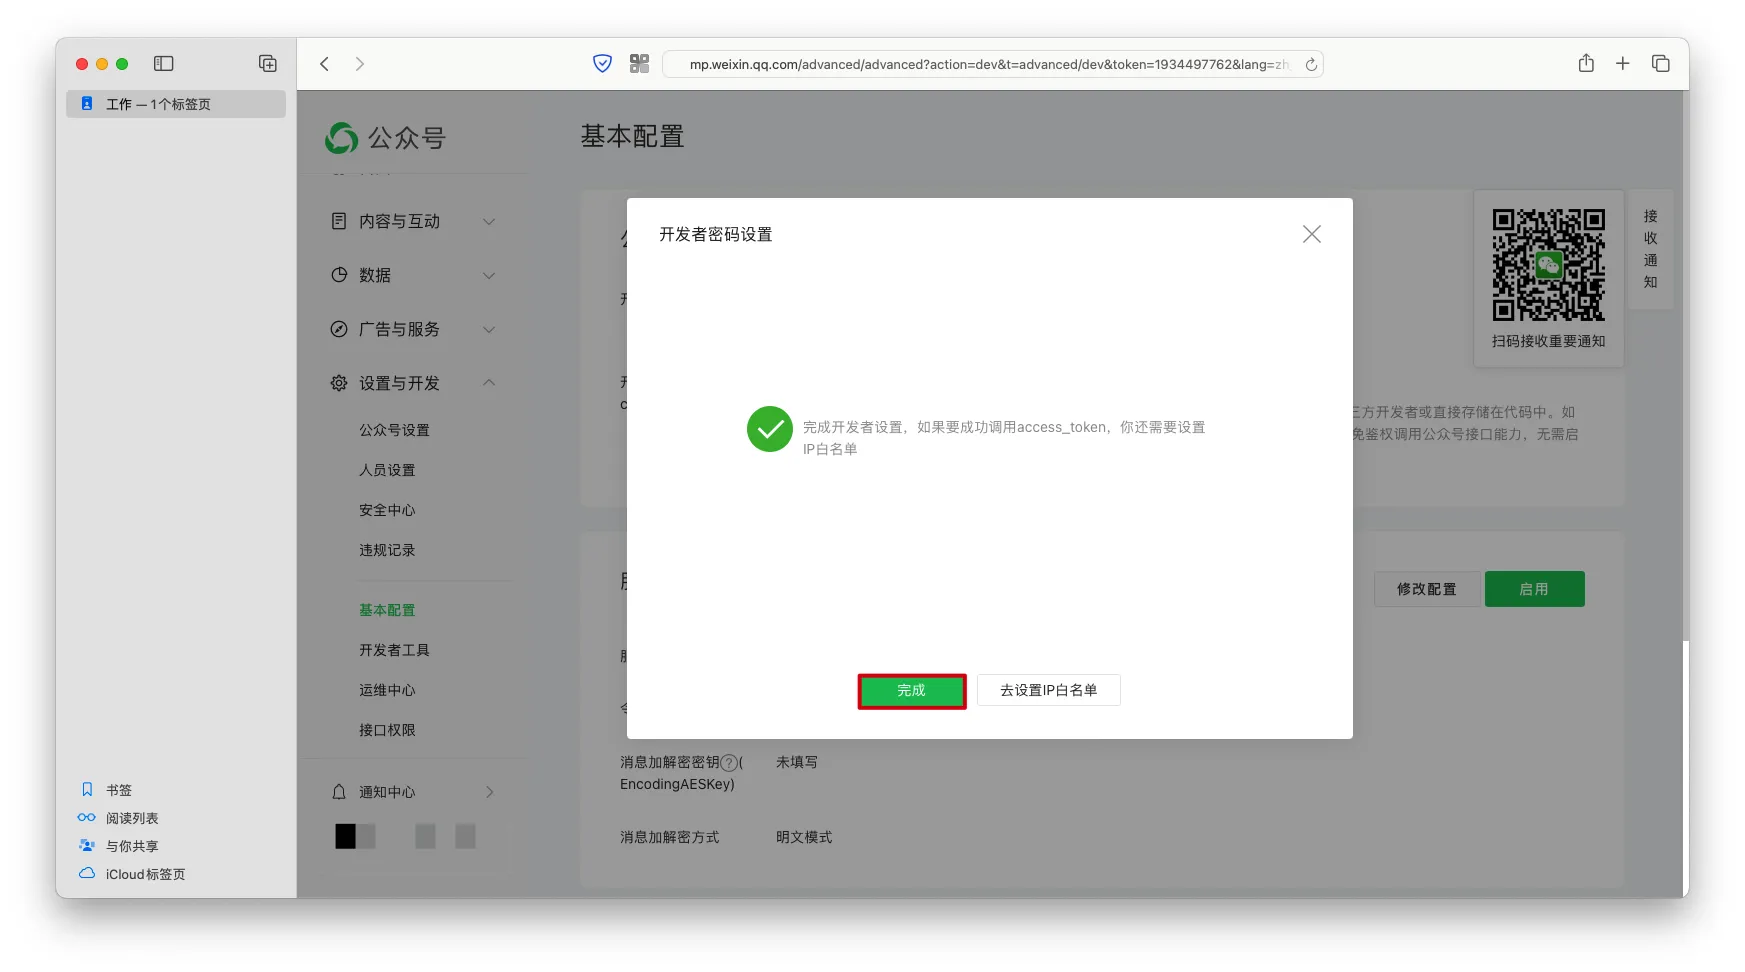The height and width of the screenshot is (972, 1745).
Task: Toggle the Safari sidebar icon
Action: coord(164,64)
